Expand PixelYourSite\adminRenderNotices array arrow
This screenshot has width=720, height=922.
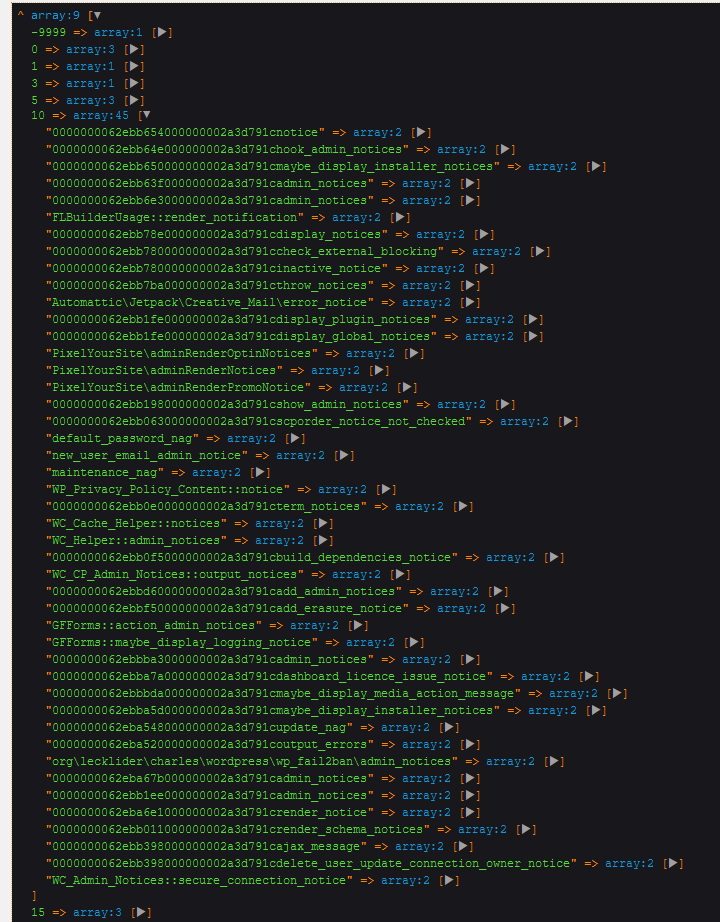pos(379,370)
